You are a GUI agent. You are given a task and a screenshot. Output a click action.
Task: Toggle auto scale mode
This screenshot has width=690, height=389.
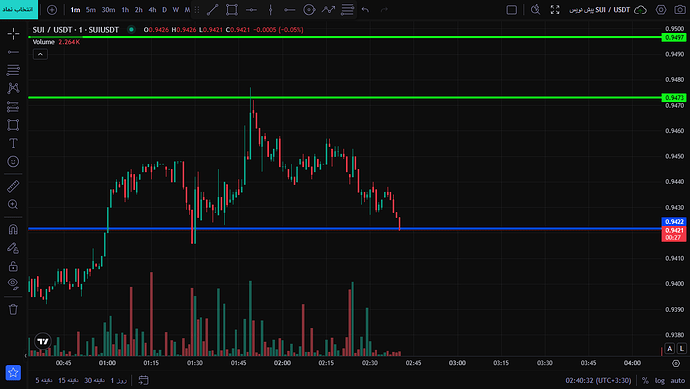point(678,380)
